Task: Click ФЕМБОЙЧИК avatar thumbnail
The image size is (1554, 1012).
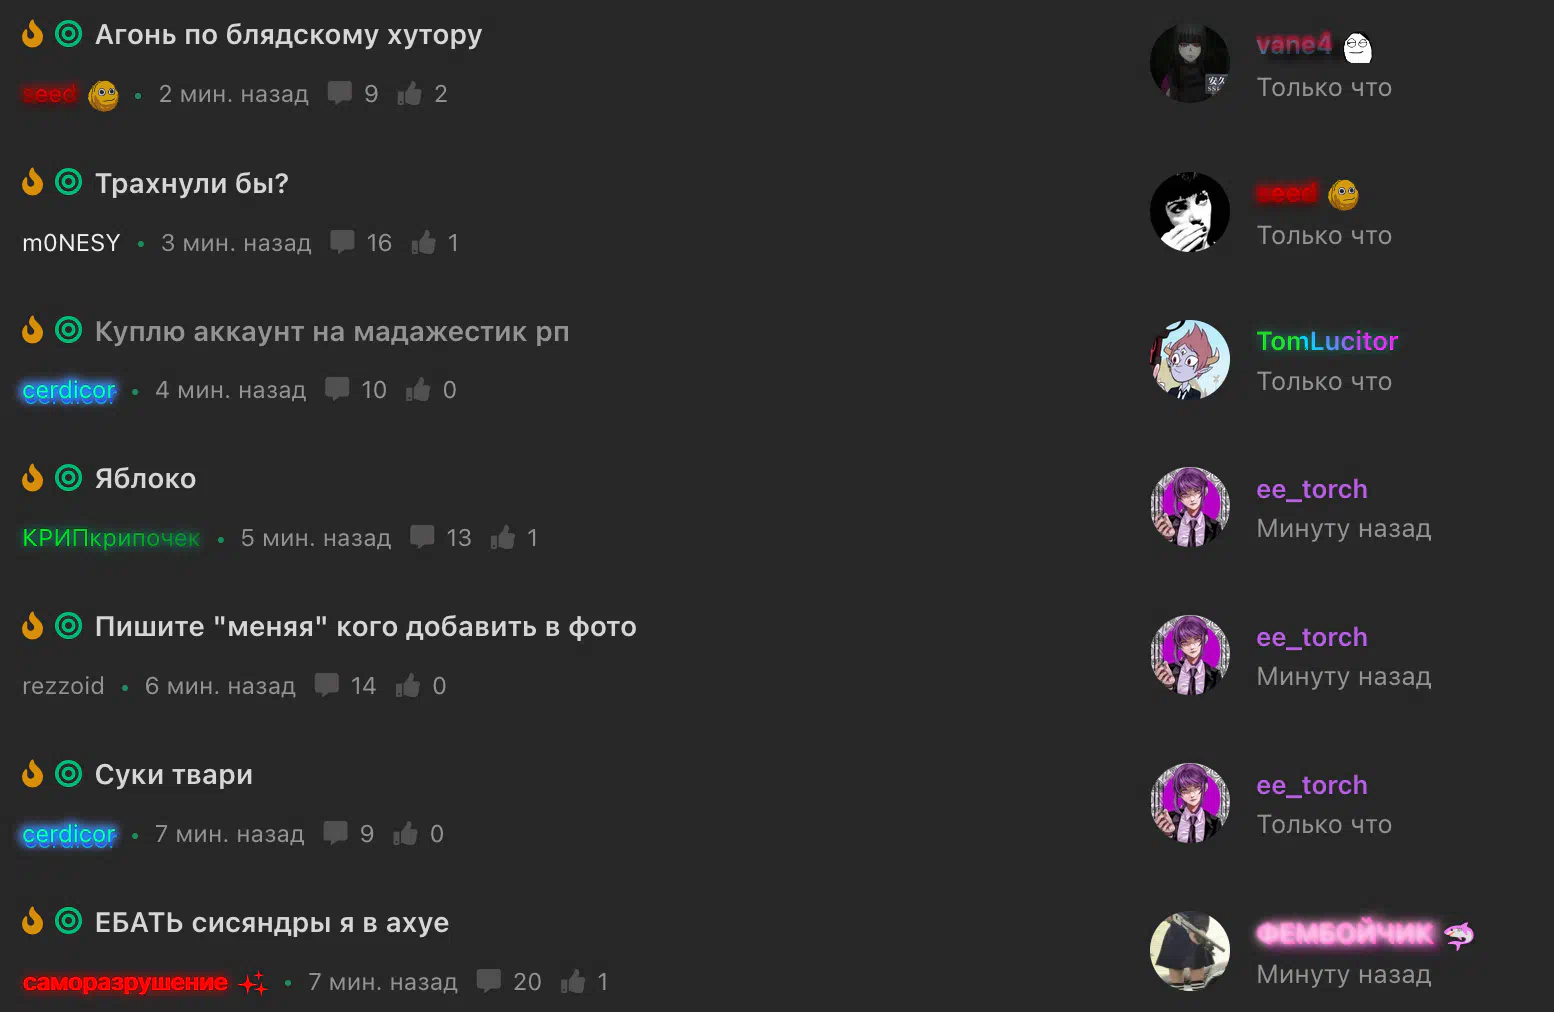Action: 1190,951
